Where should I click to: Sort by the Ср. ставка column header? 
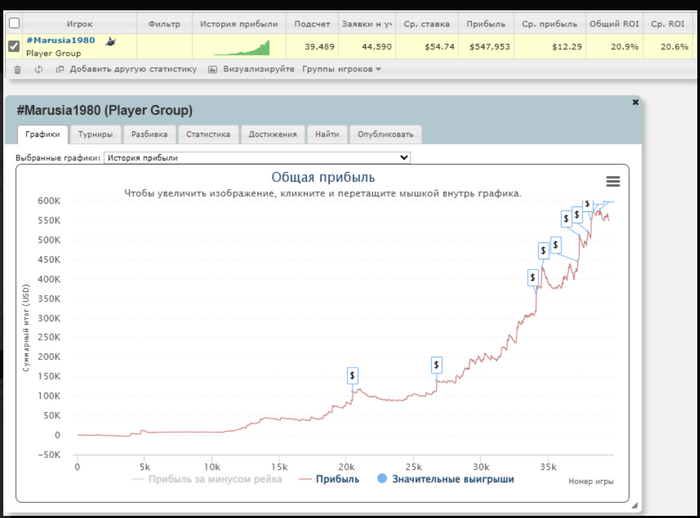(x=427, y=24)
